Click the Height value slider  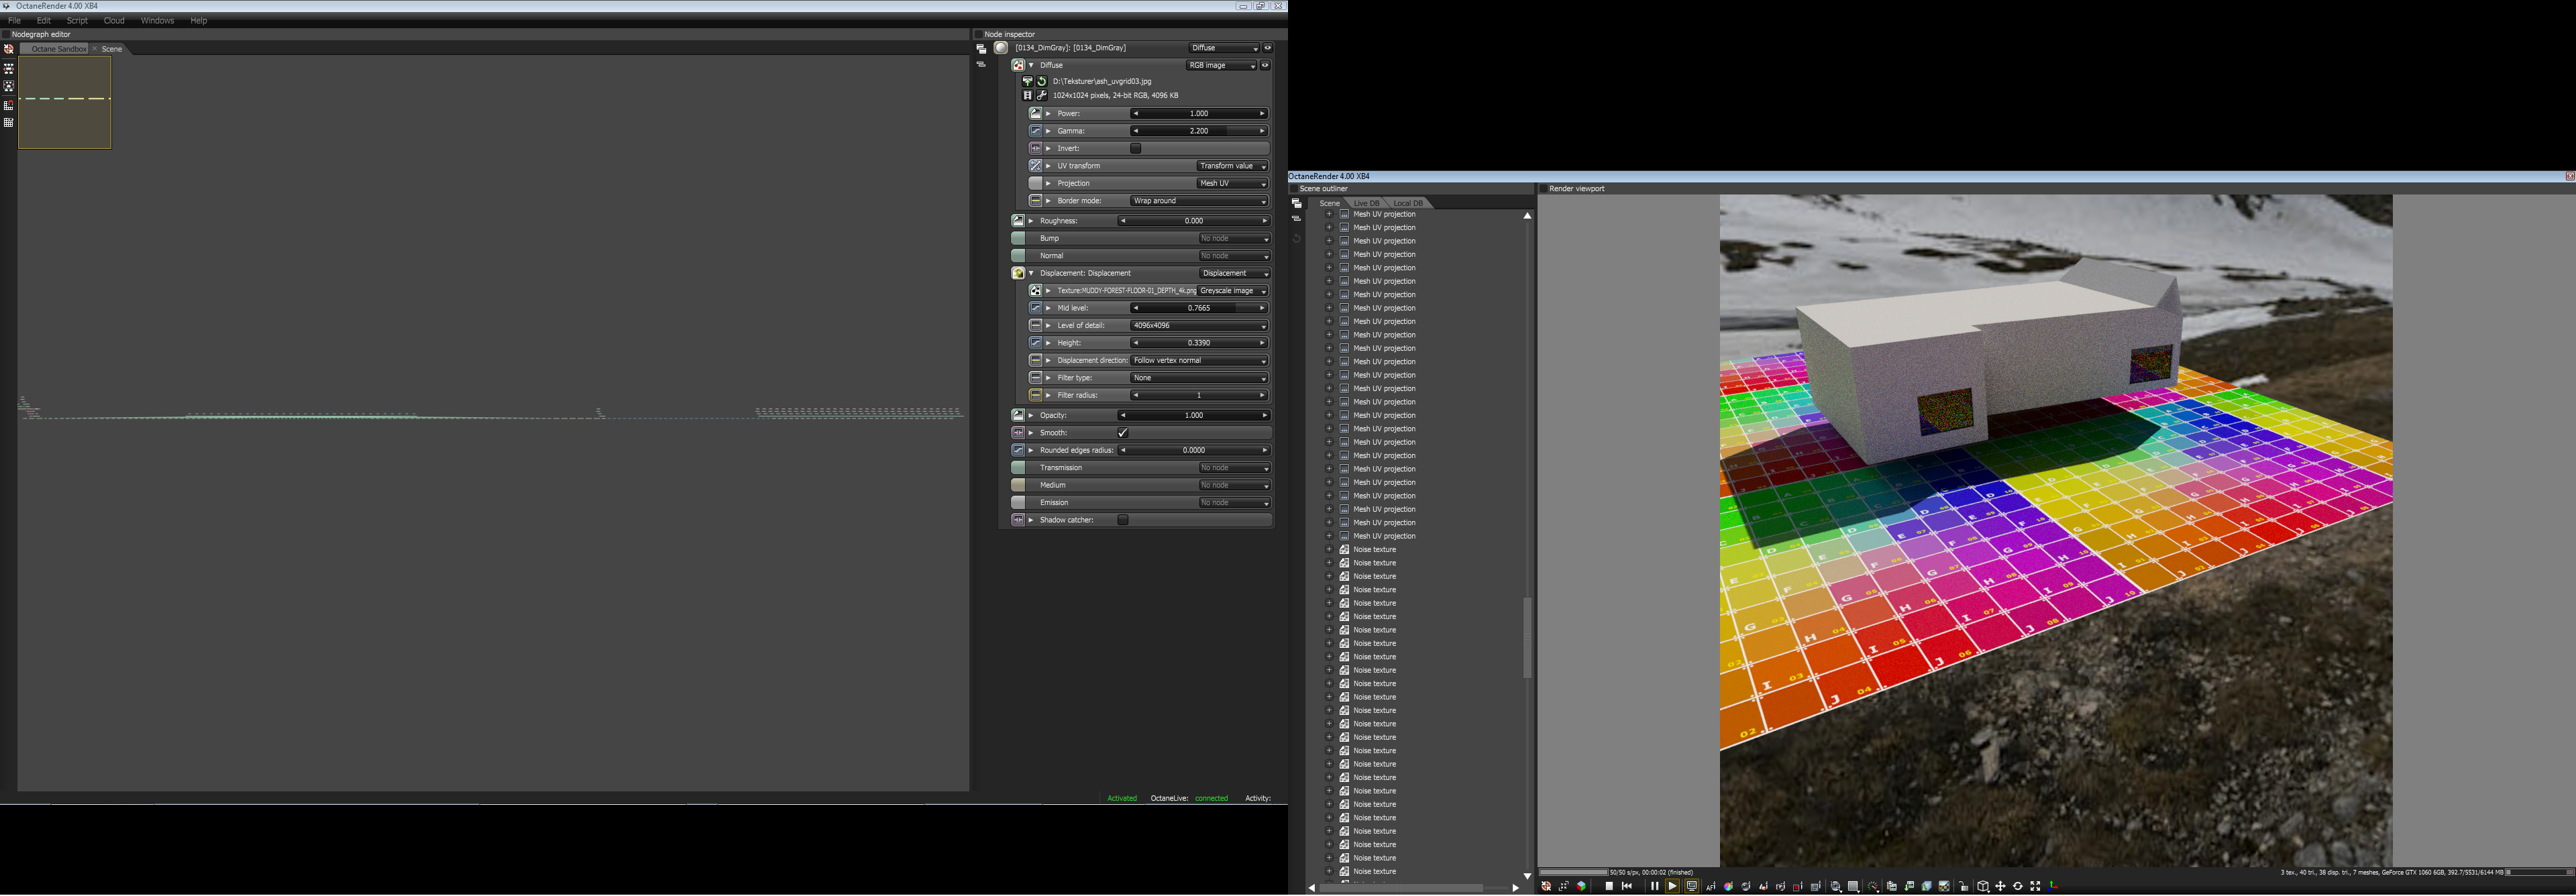coord(1198,343)
